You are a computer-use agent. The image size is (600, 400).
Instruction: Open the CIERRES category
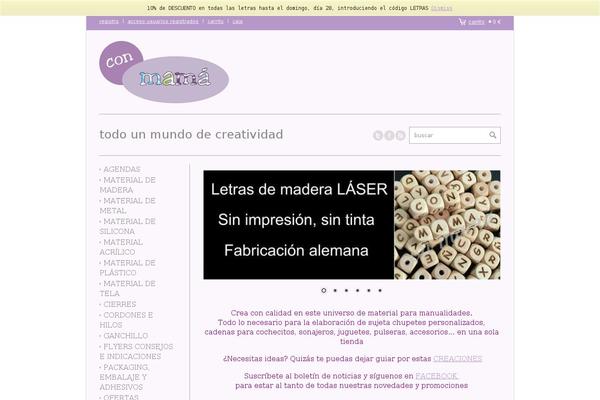[120, 304]
